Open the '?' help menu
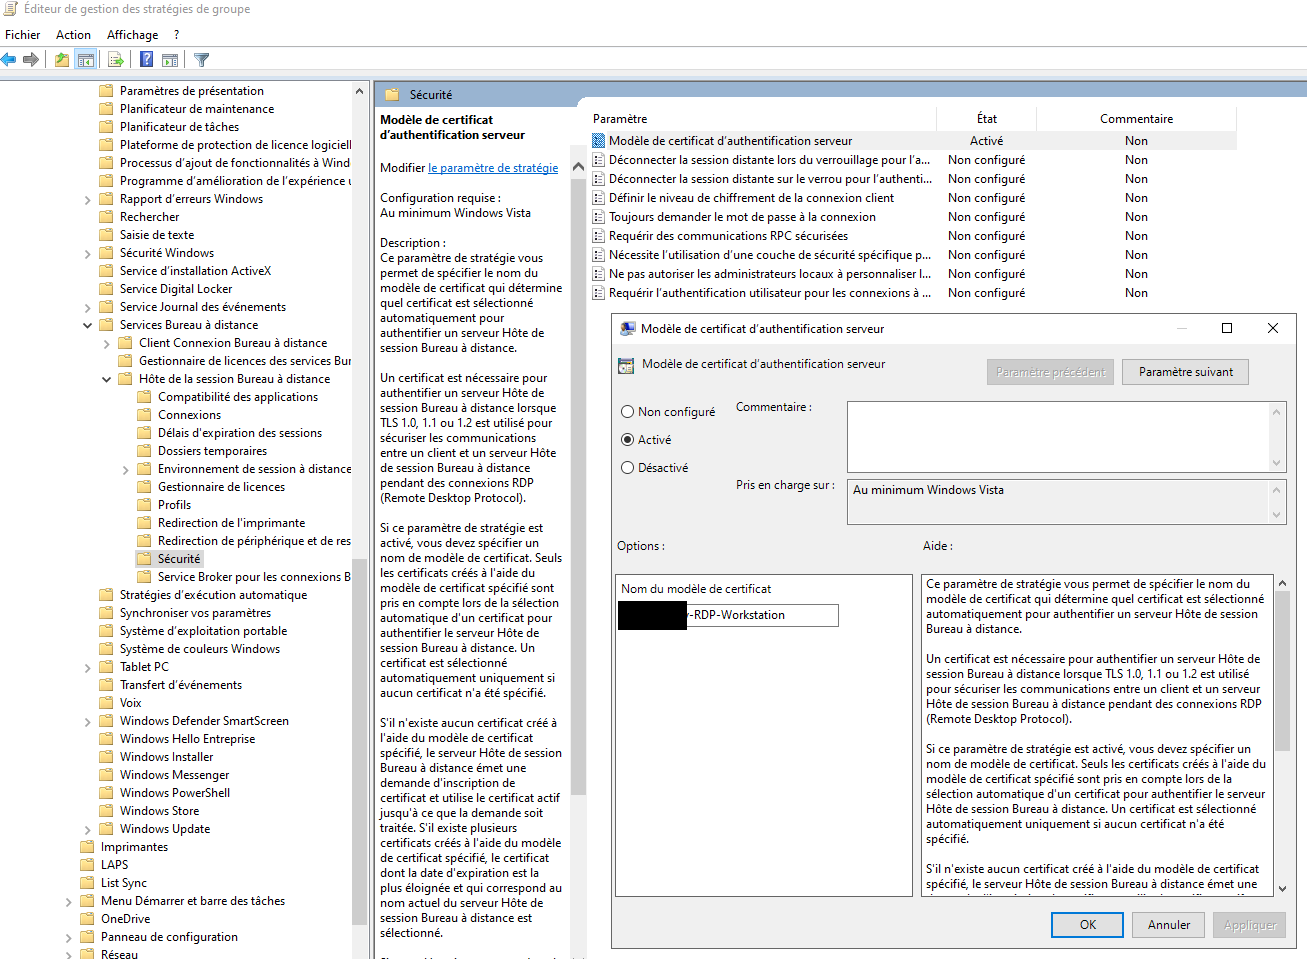 [177, 35]
